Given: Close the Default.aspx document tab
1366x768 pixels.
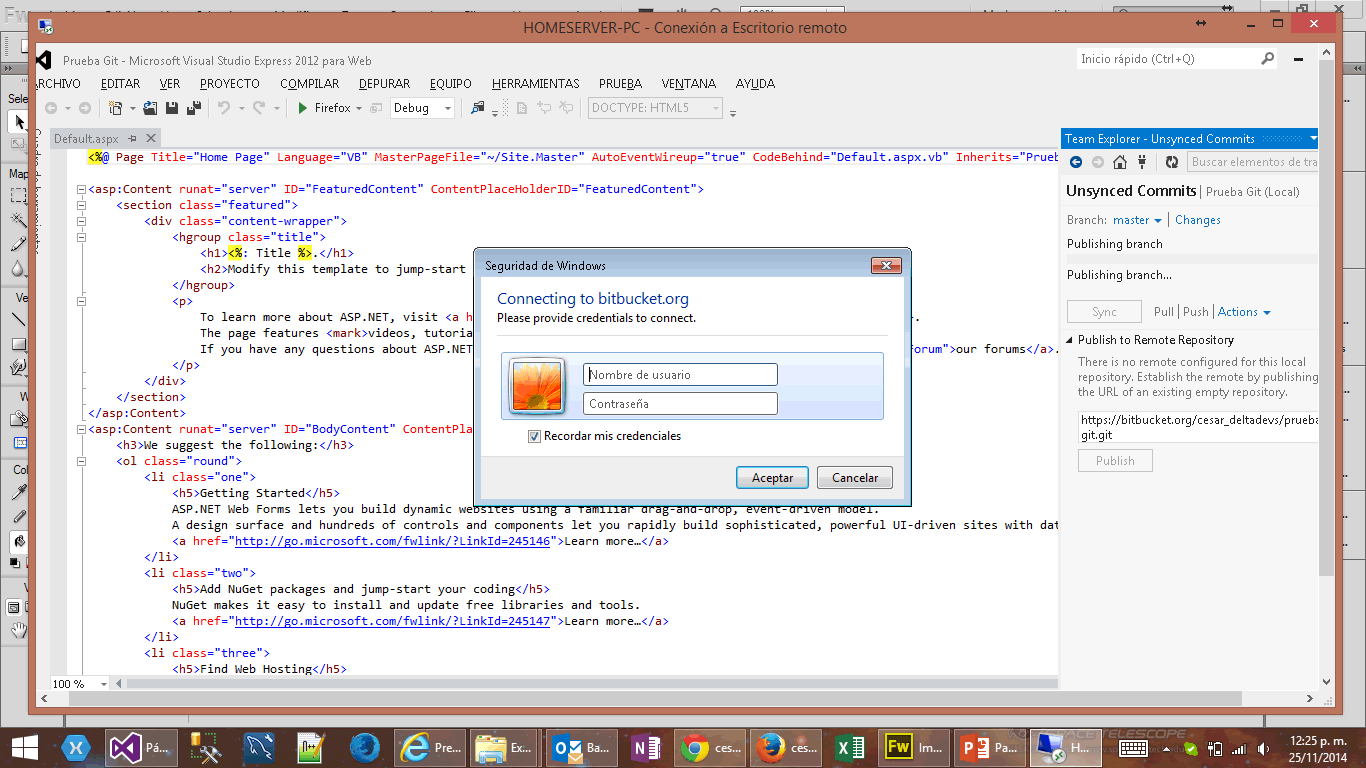Looking at the screenshot, I should tap(151, 138).
